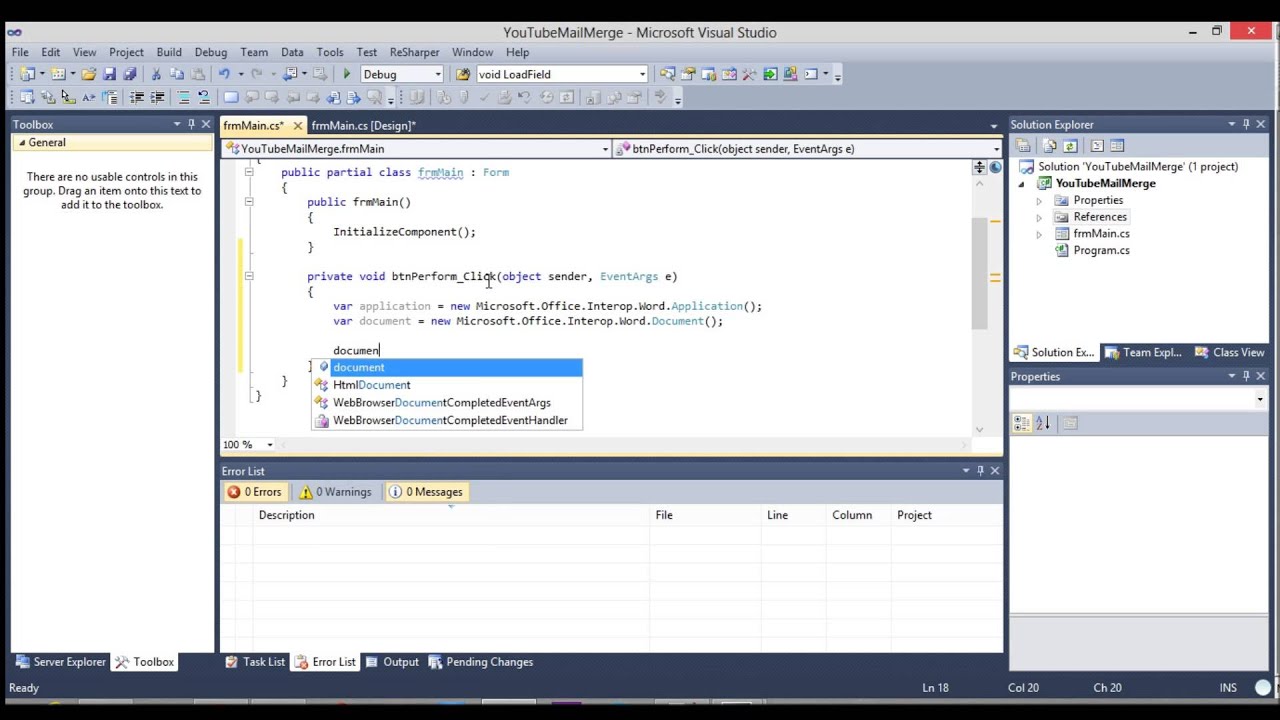This screenshot has height=720, width=1280.
Task: Start debugging with the green play icon
Action: (x=346, y=74)
